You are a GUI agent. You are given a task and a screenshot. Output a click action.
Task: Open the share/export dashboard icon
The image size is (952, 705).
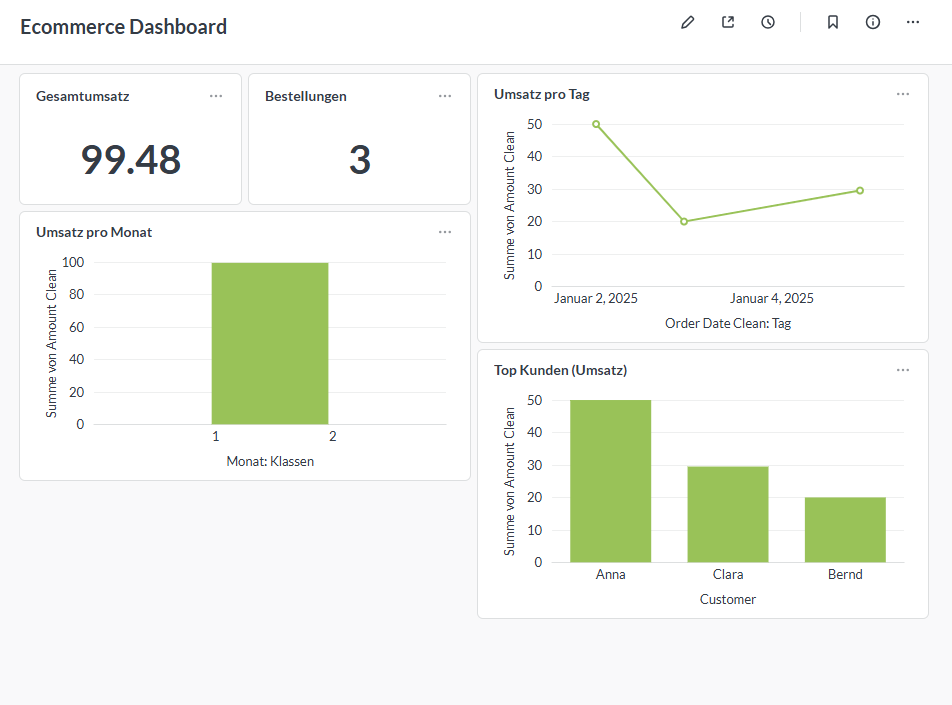point(728,22)
